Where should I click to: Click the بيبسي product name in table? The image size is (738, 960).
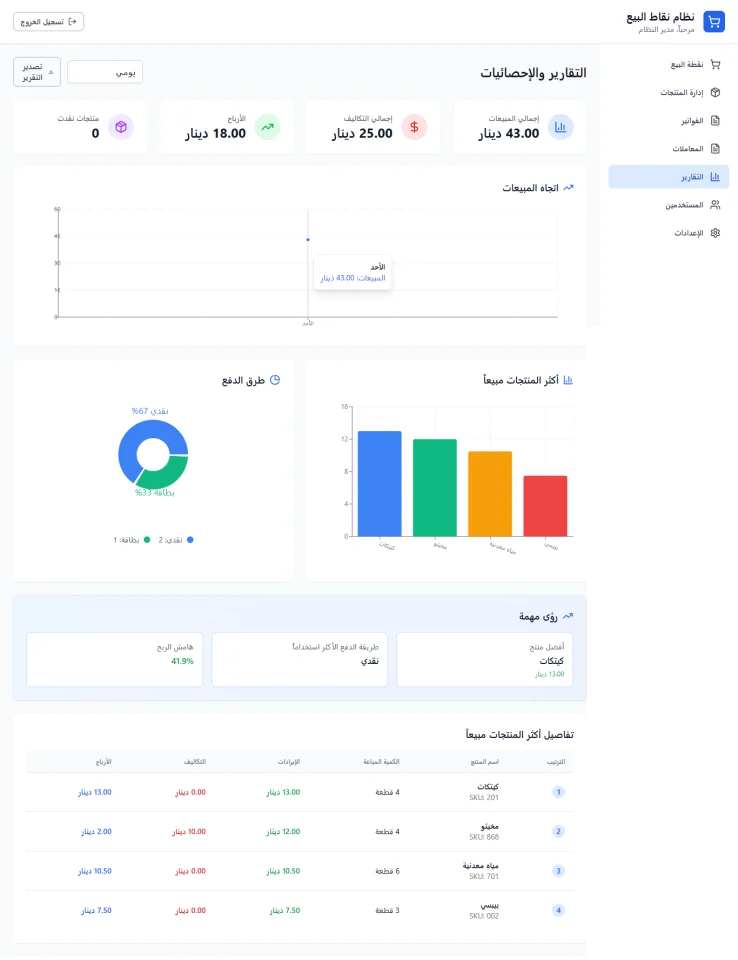pyautogui.click(x=489, y=906)
